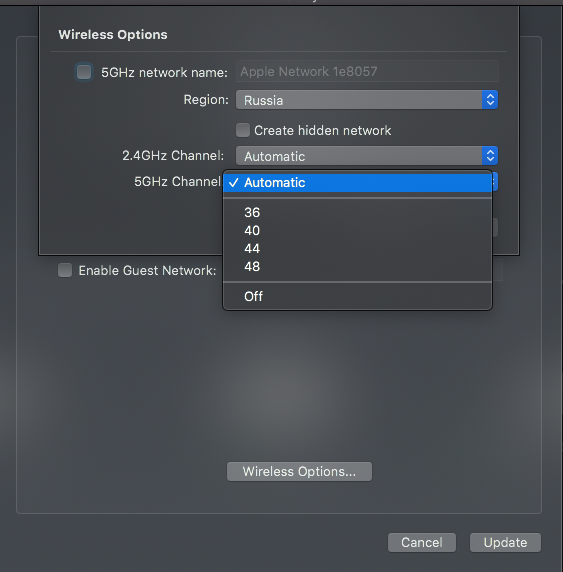The image size is (563, 572).
Task: Tick the Enable Guest Network checkbox
Action: click(65, 270)
